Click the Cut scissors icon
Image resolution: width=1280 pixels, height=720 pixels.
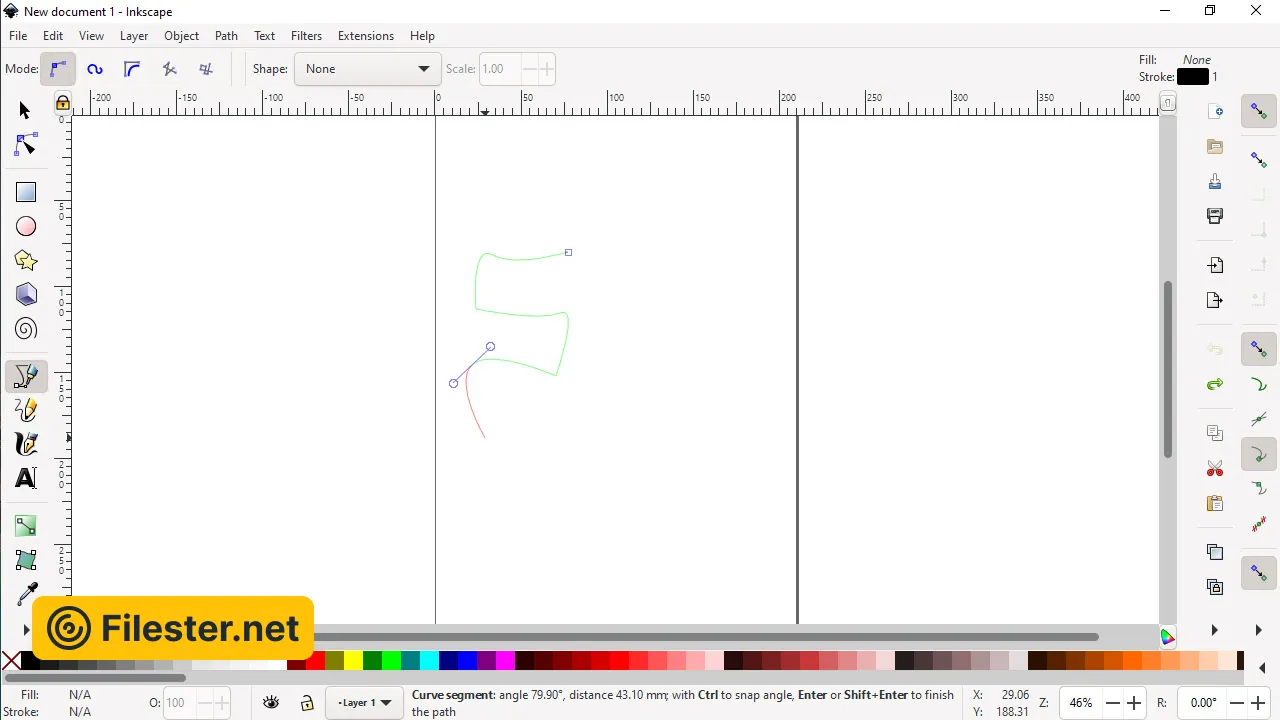[x=1215, y=468]
